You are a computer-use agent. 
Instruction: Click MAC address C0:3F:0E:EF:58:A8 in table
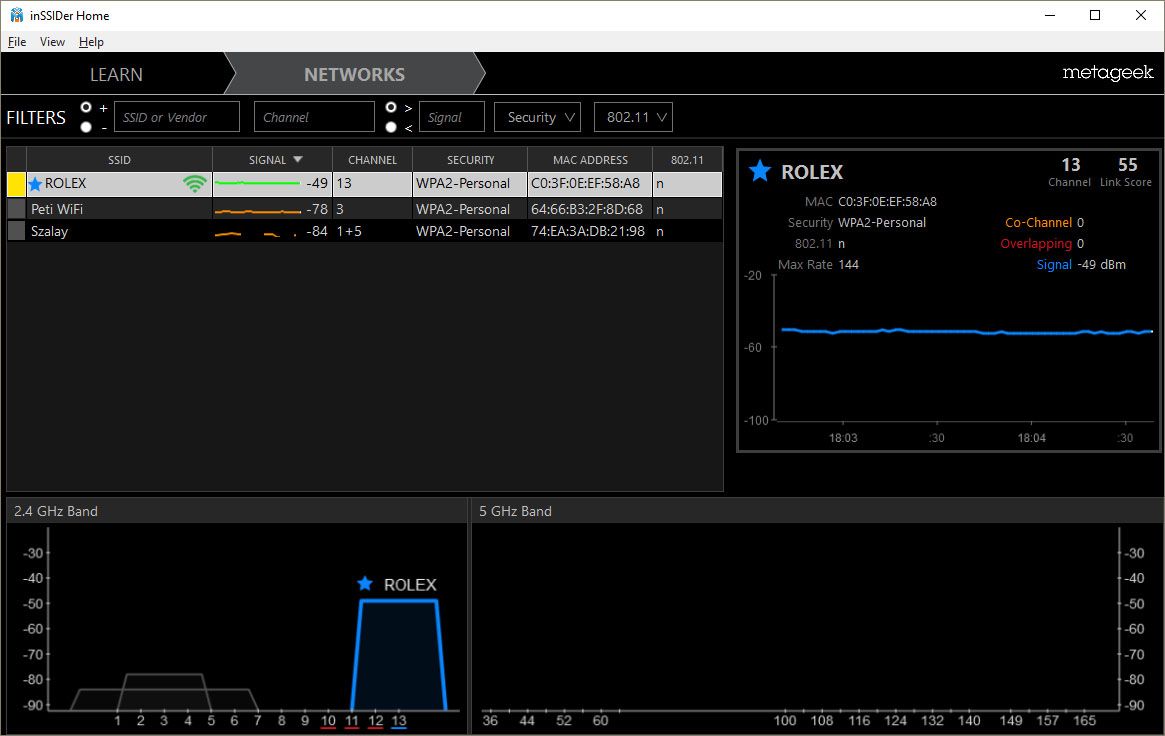585,183
